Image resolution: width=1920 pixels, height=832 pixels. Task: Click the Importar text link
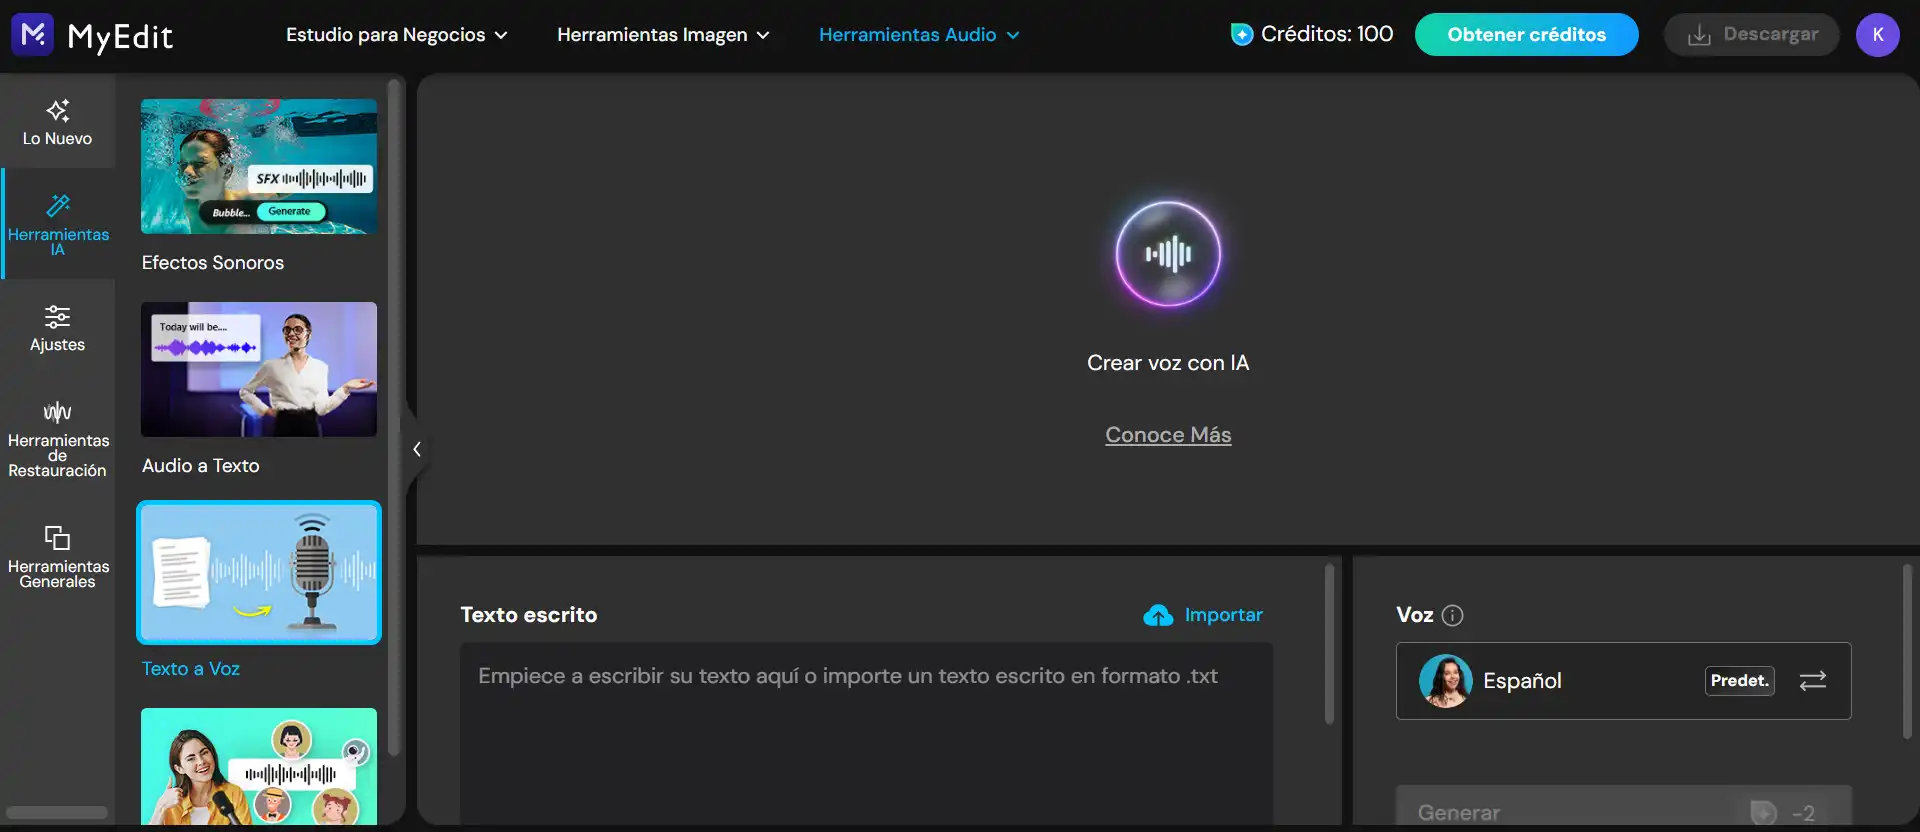pos(1223,615)
